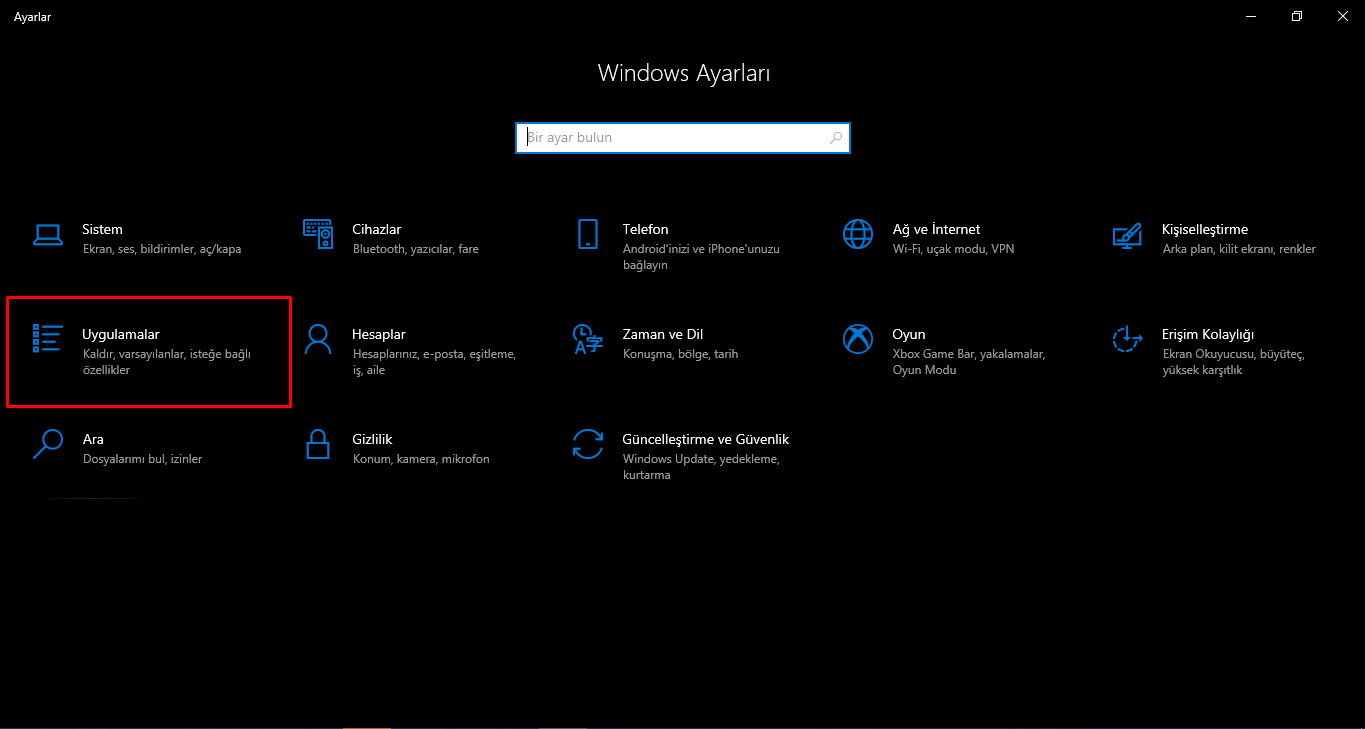Select the Ayarlar title bar label

31,16
